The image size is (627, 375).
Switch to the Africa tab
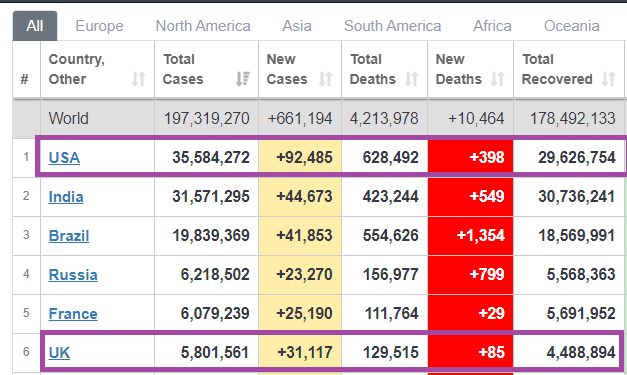(493, 26)
